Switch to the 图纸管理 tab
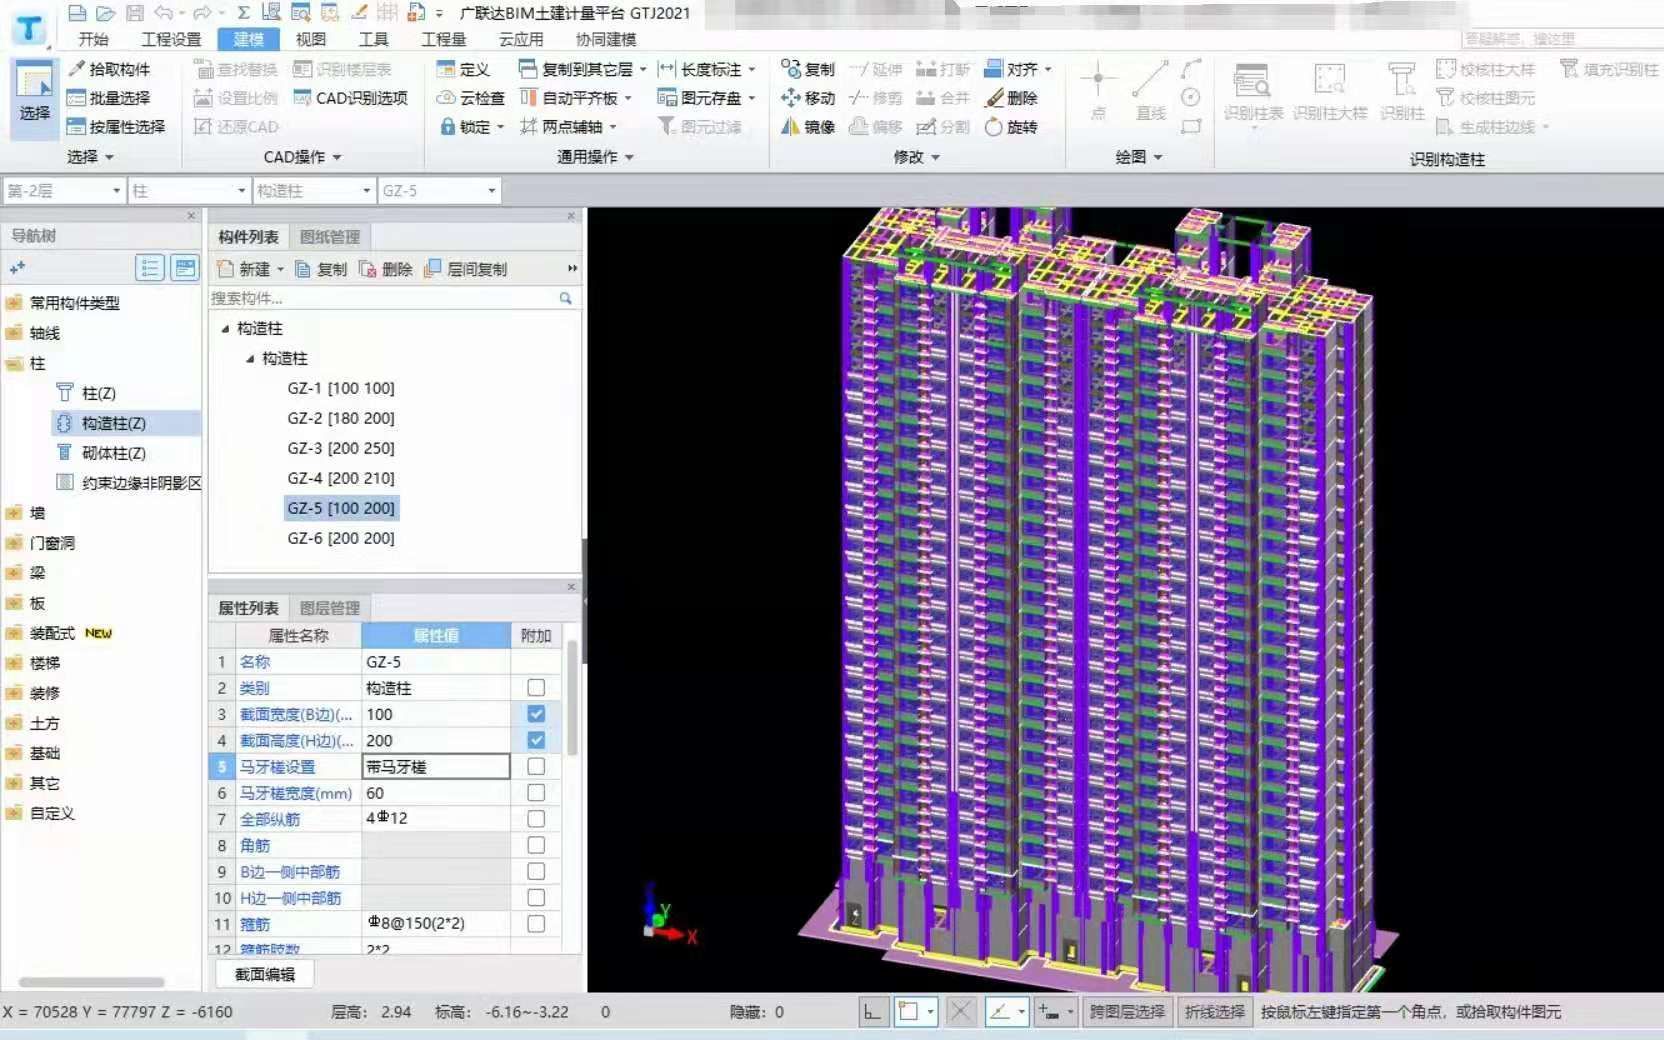This screenshot has height=1040, width=1664. [329, 237]
